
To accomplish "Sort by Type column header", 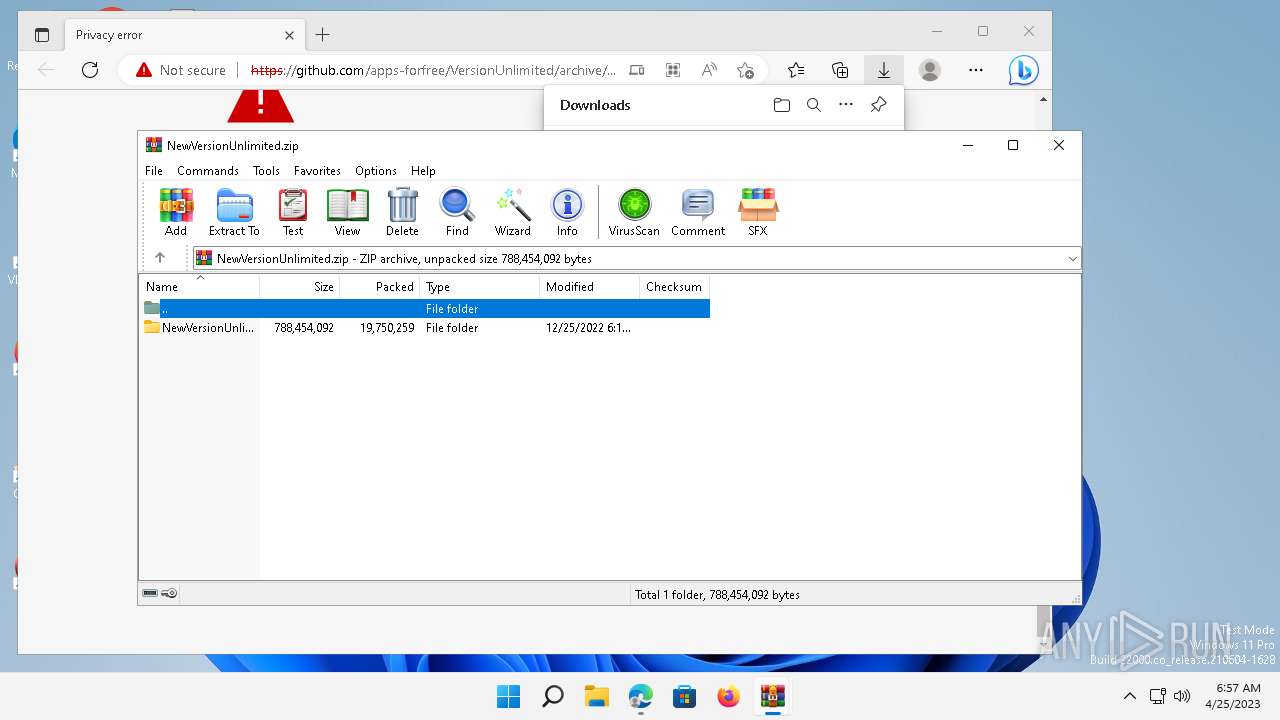I will (x=480, y=286).
